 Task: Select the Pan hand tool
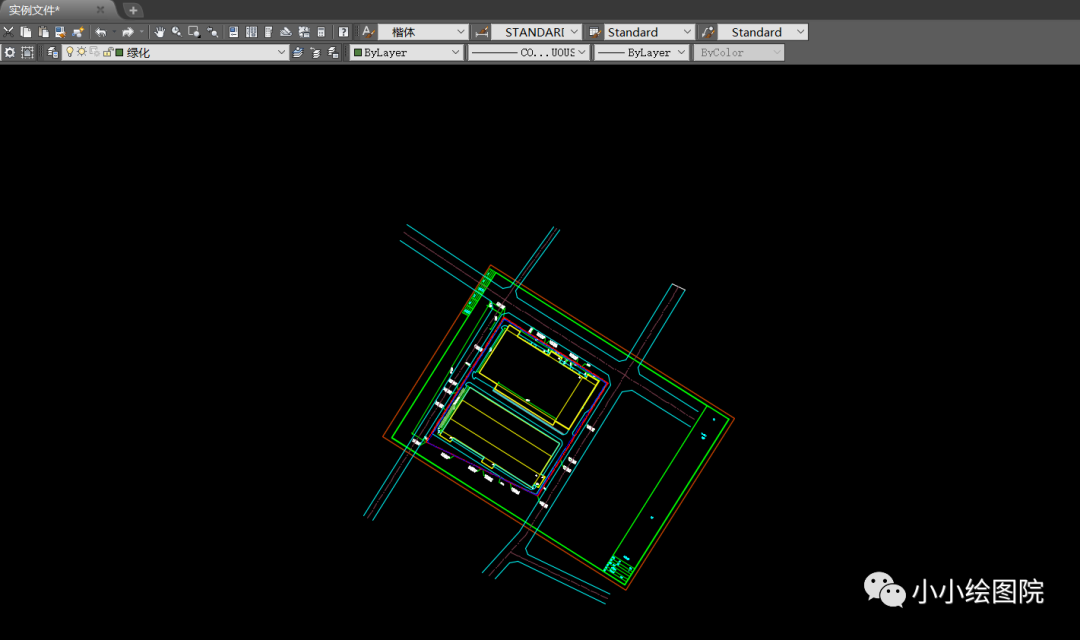pyautogui.click(x=159, y=32)
